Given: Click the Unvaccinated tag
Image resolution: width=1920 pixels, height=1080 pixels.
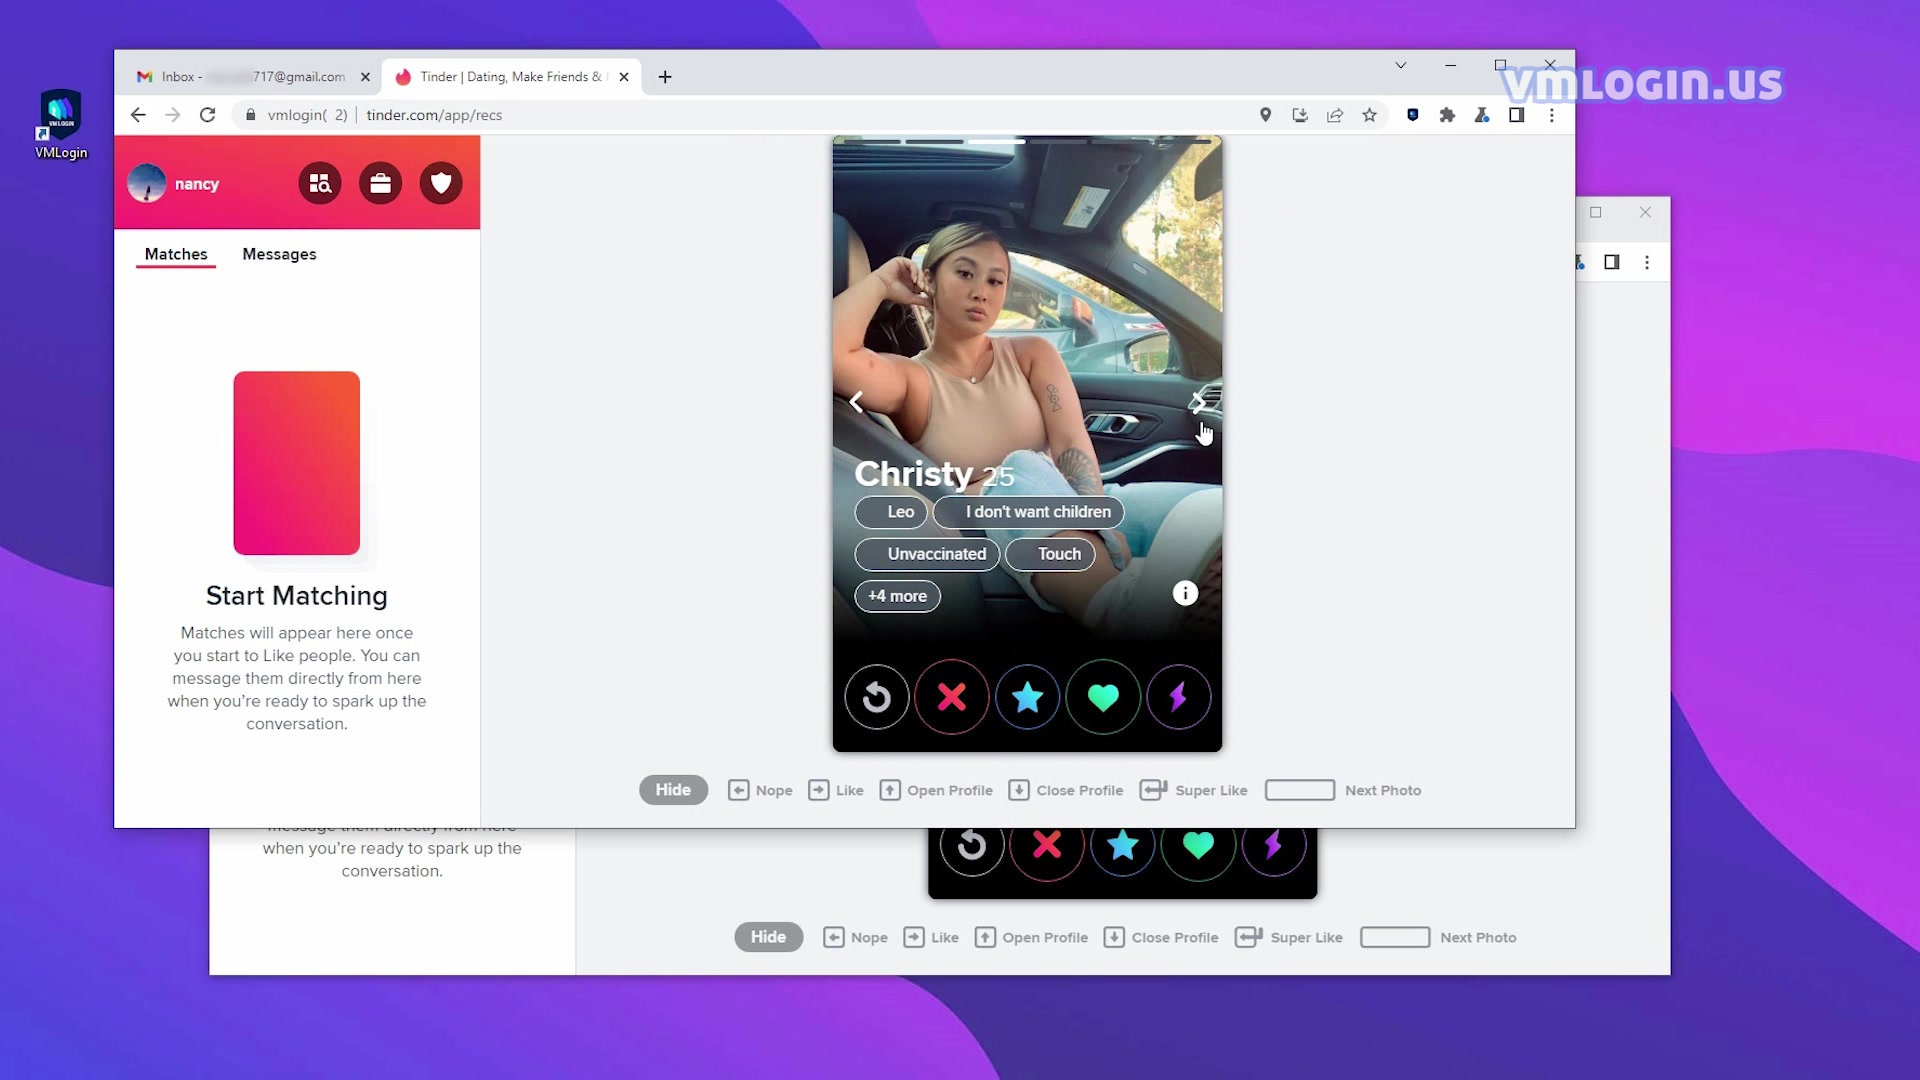Looking at the screenshot, I should coord(927,554).
